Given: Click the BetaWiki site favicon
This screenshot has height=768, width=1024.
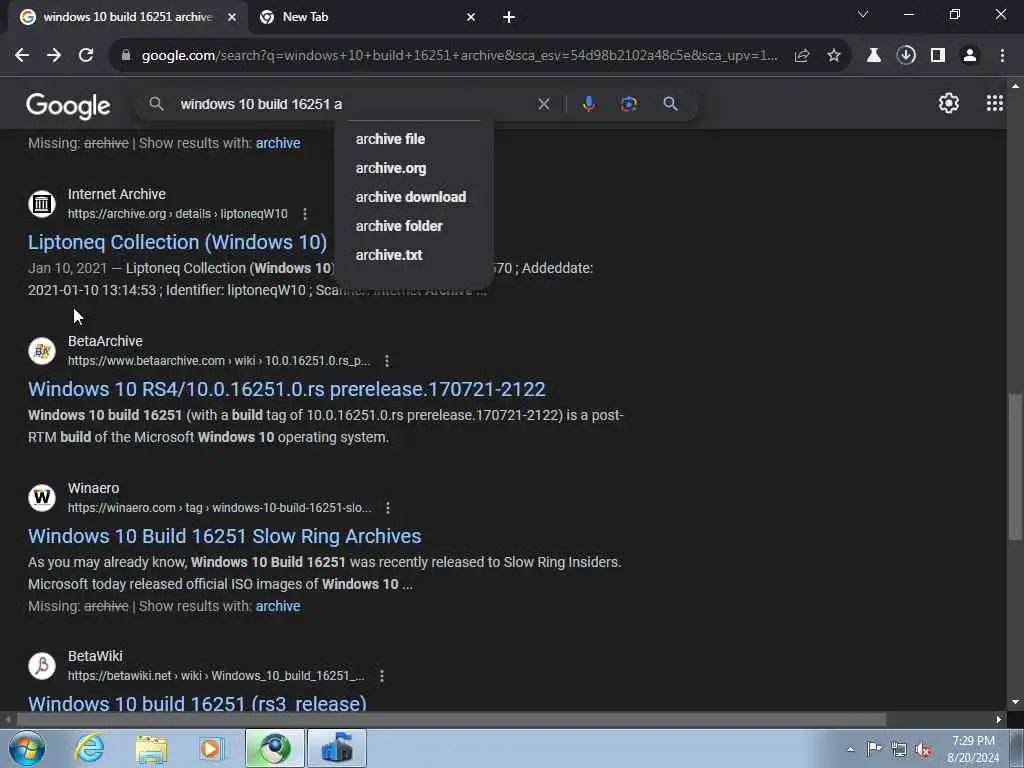Looking at the screenshot, I should tap(42, 665).
